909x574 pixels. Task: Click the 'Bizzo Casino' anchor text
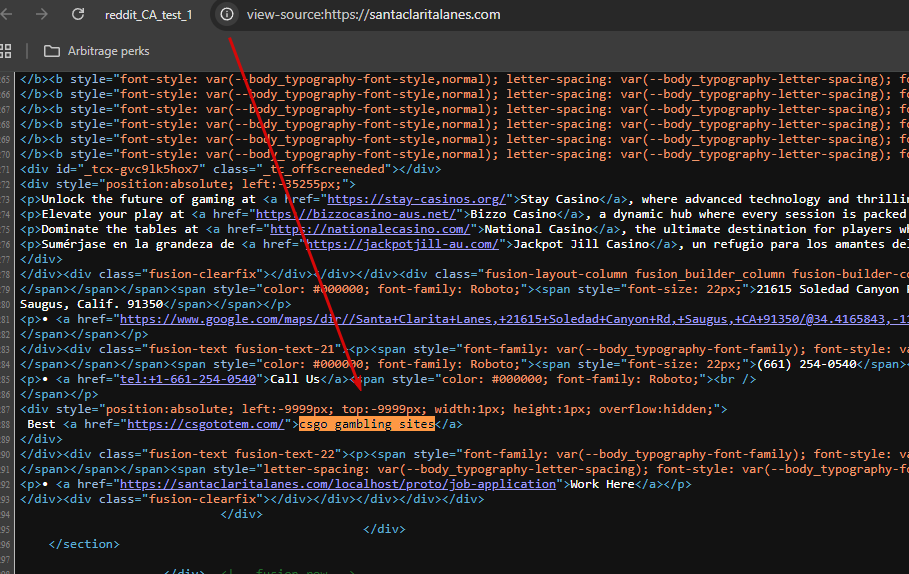click(513, 214)
